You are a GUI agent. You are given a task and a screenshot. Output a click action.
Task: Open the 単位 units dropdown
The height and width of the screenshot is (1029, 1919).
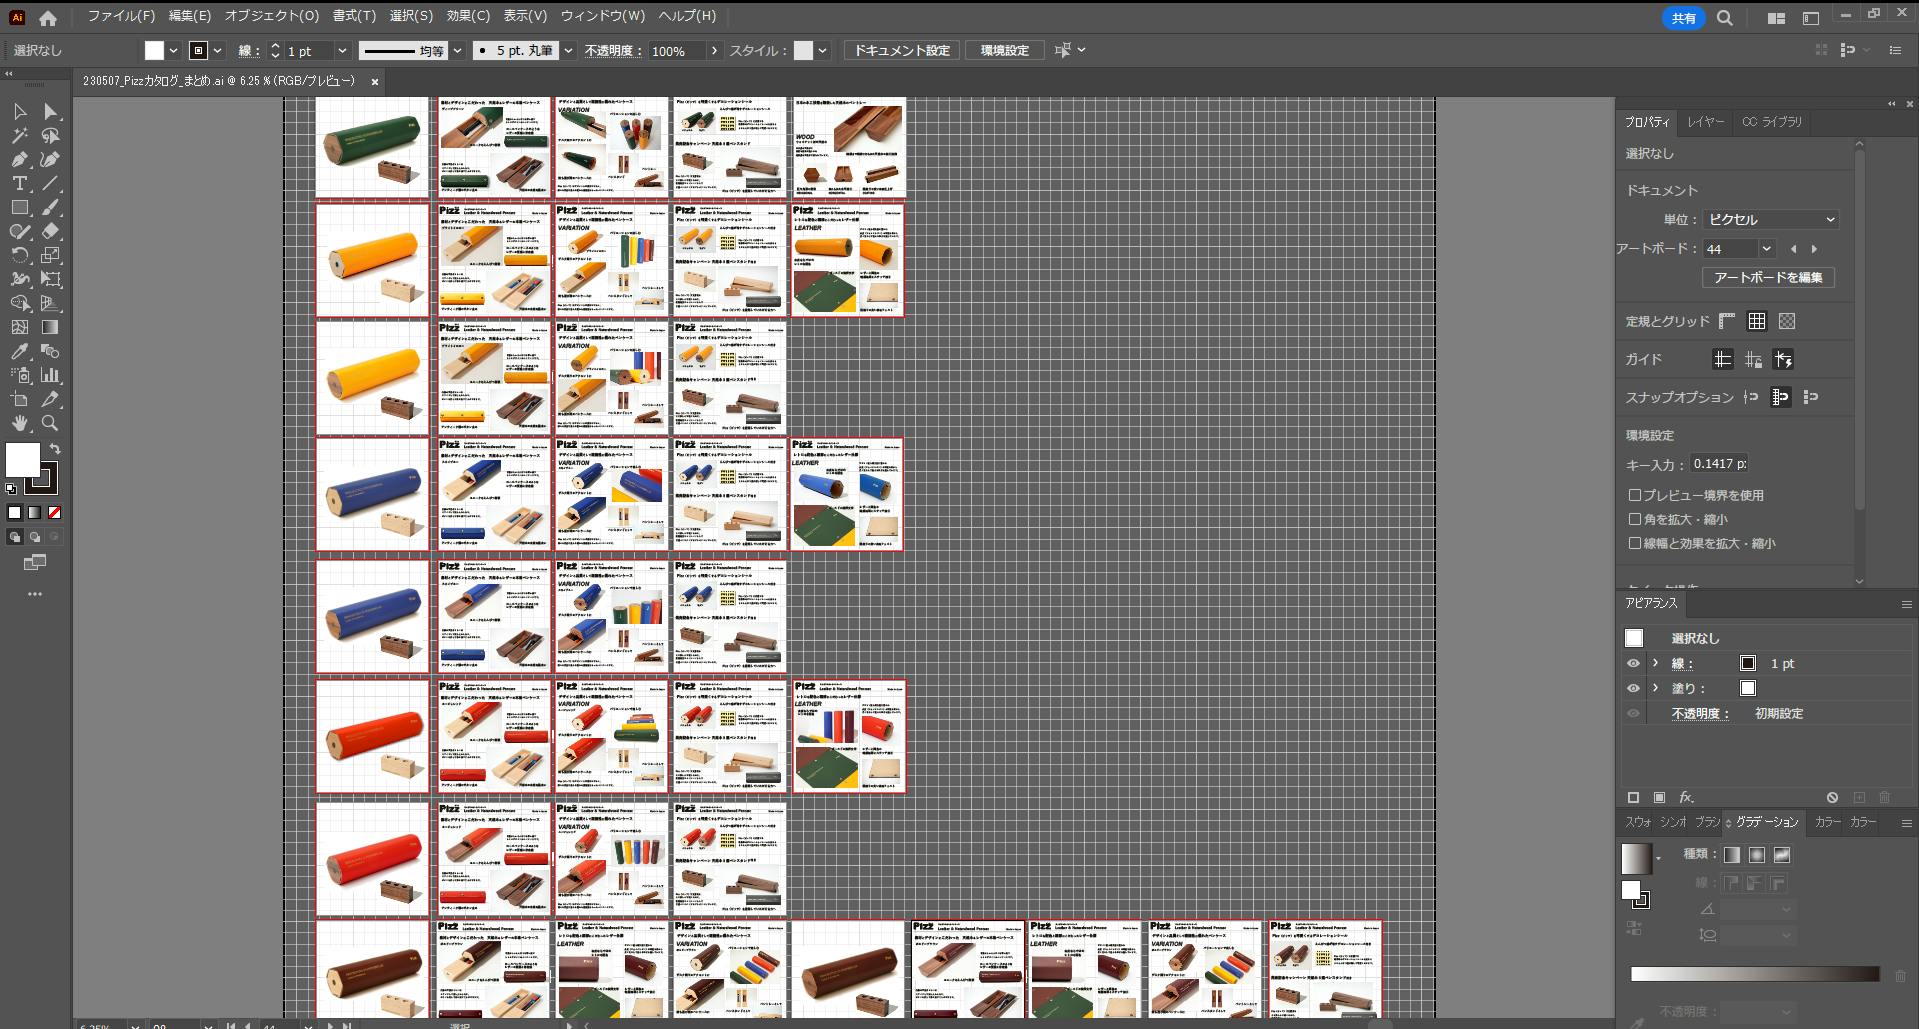tap(1770, 220)
